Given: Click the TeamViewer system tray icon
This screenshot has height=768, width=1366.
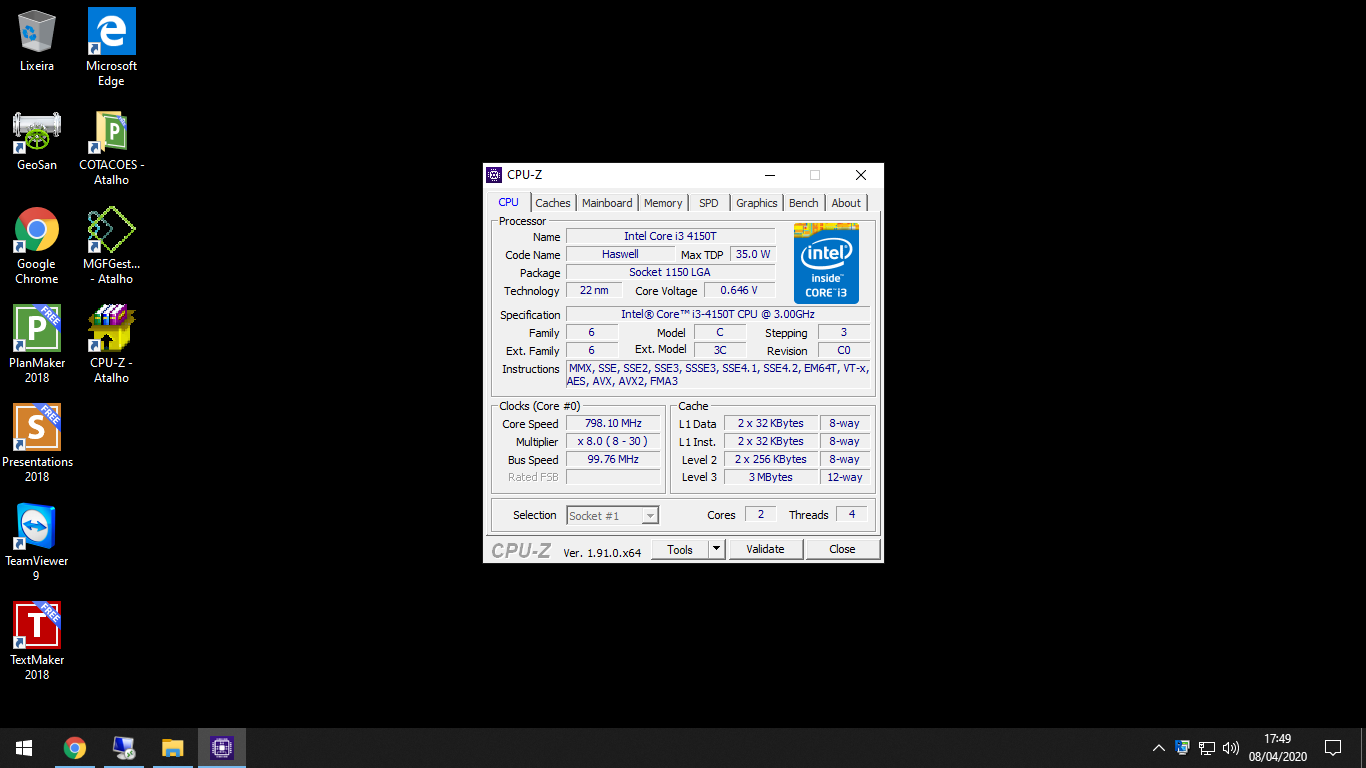Looking at the screenshot, I should pos(1183,748).
